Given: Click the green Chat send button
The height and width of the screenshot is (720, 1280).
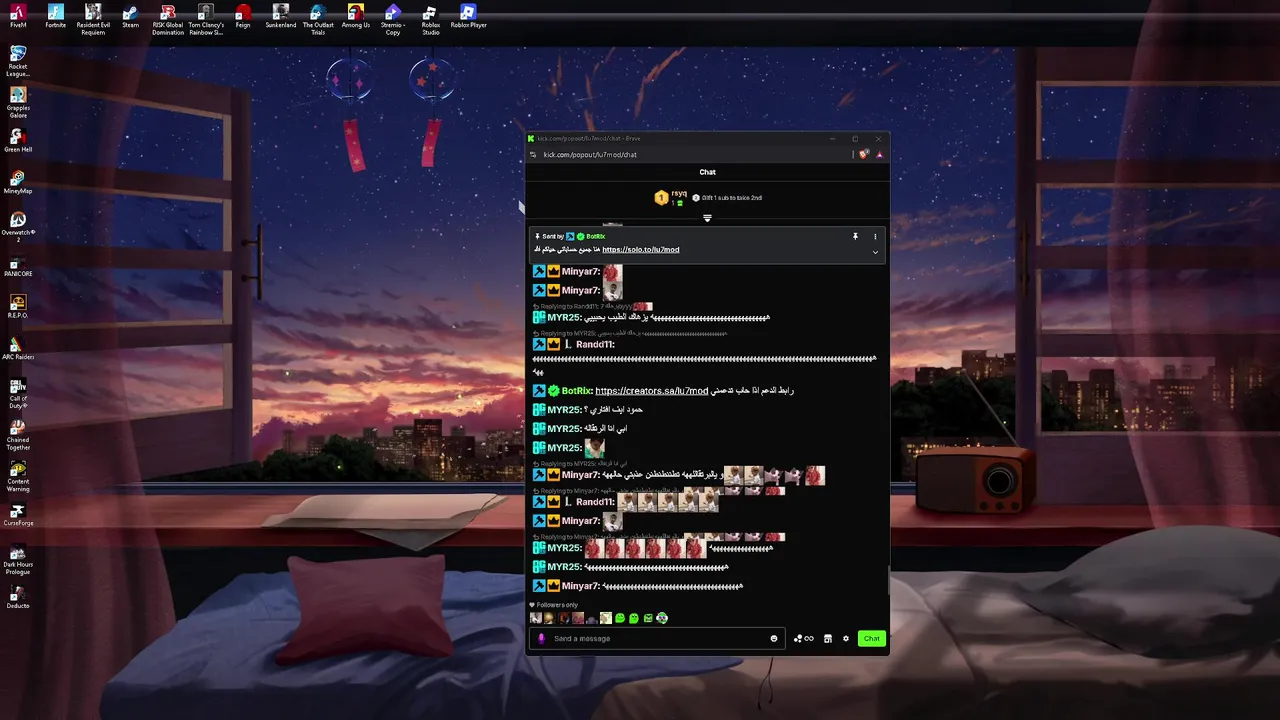Looking at the screenshot, I should coord(872,639).
